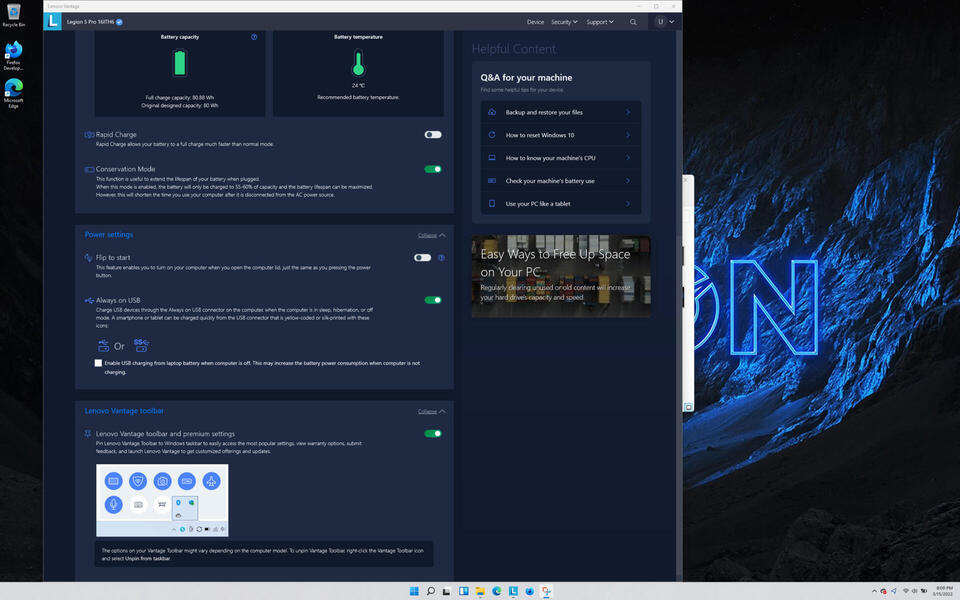Open the Device menu

tap(535, 22)
